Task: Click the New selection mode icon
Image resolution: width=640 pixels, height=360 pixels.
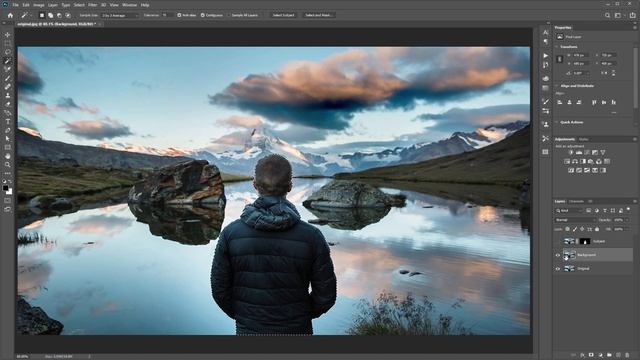Action: pyautogui.click(x=42, y=16)
